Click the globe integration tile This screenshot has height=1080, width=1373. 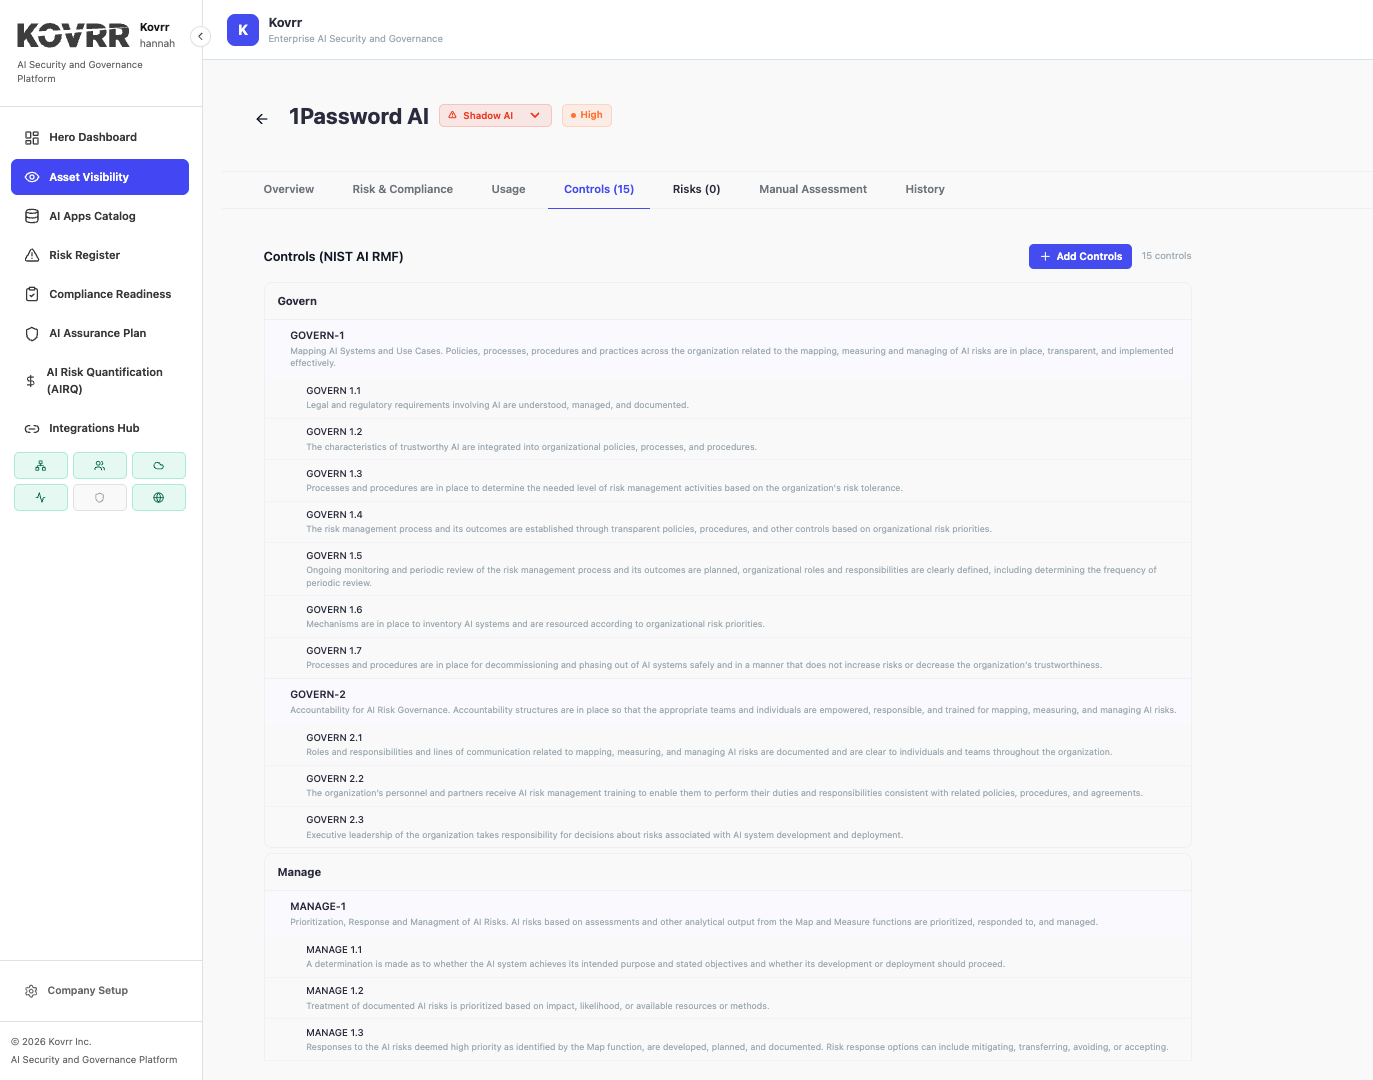[159, 498]
